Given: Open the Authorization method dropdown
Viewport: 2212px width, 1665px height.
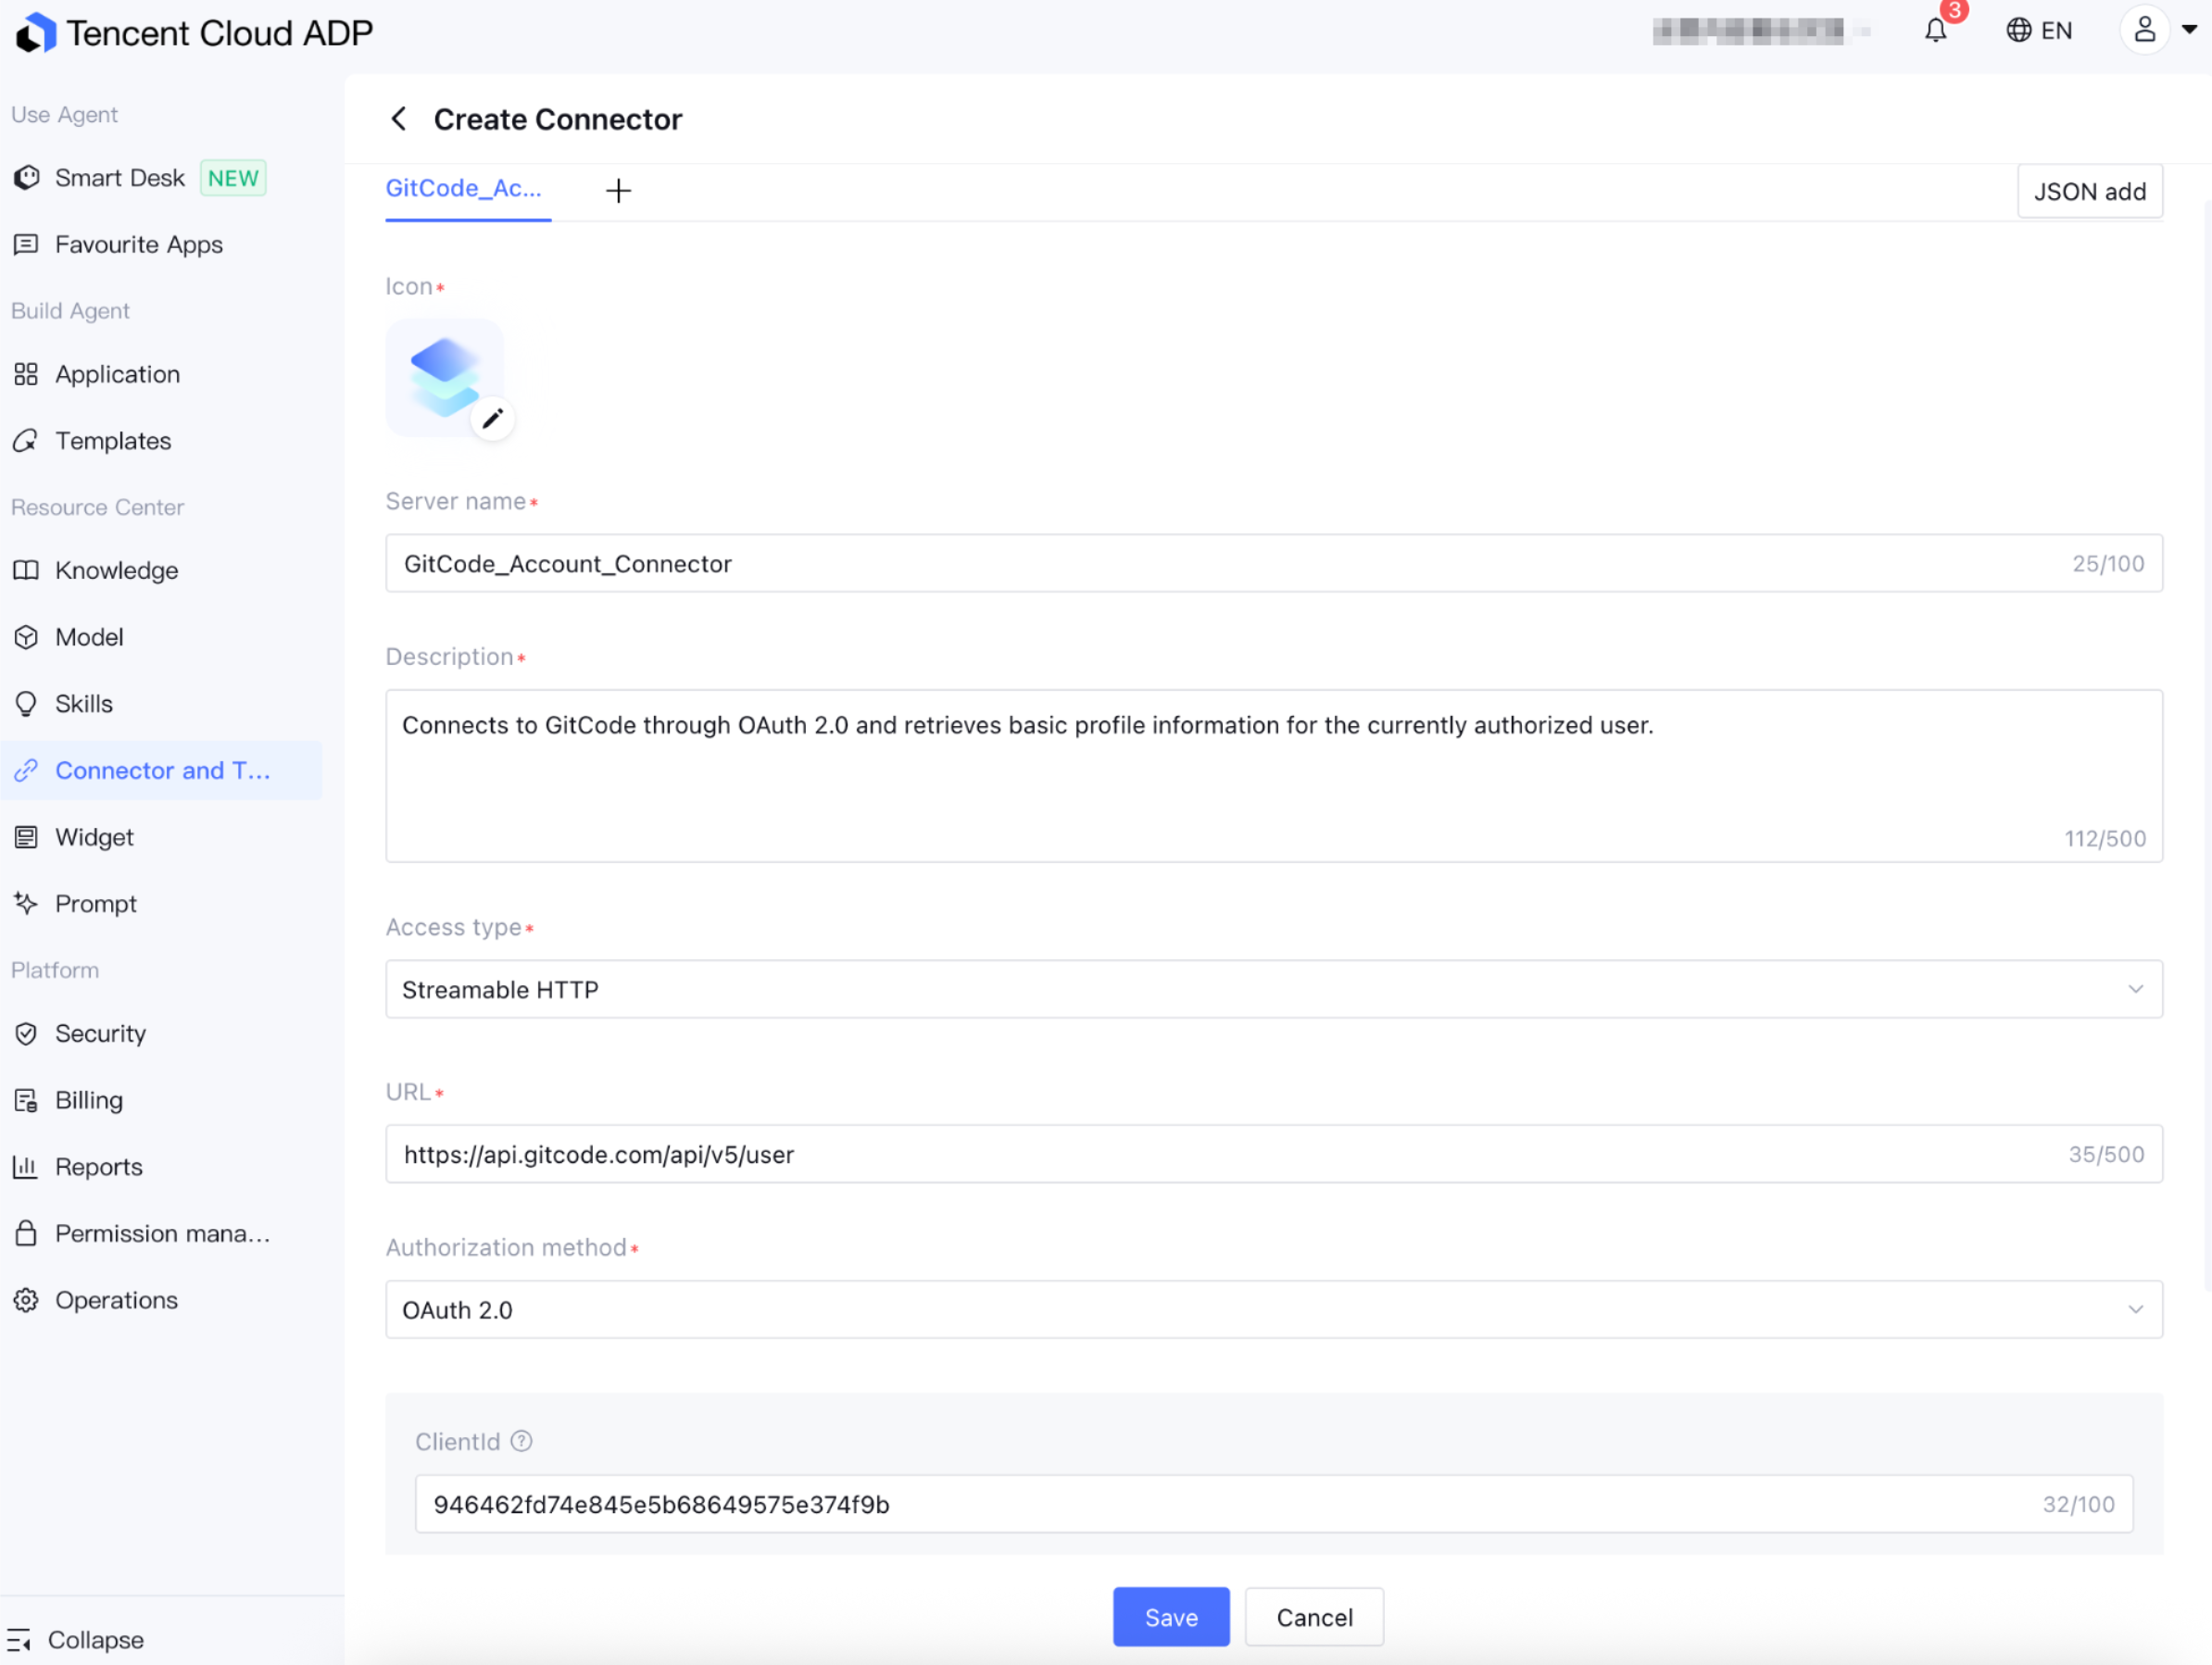Looking at the screenshot, I should 1274,1309.
